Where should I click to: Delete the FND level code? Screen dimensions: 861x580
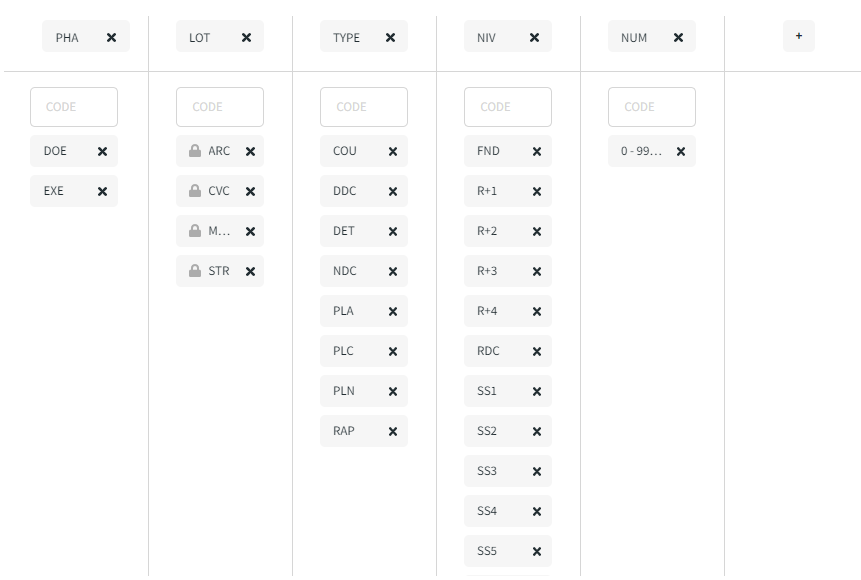tap(537, 152)
